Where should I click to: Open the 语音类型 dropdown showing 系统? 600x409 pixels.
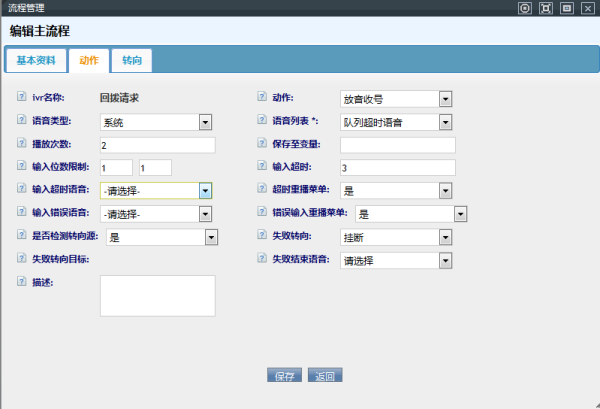click(x=156, y=122)
